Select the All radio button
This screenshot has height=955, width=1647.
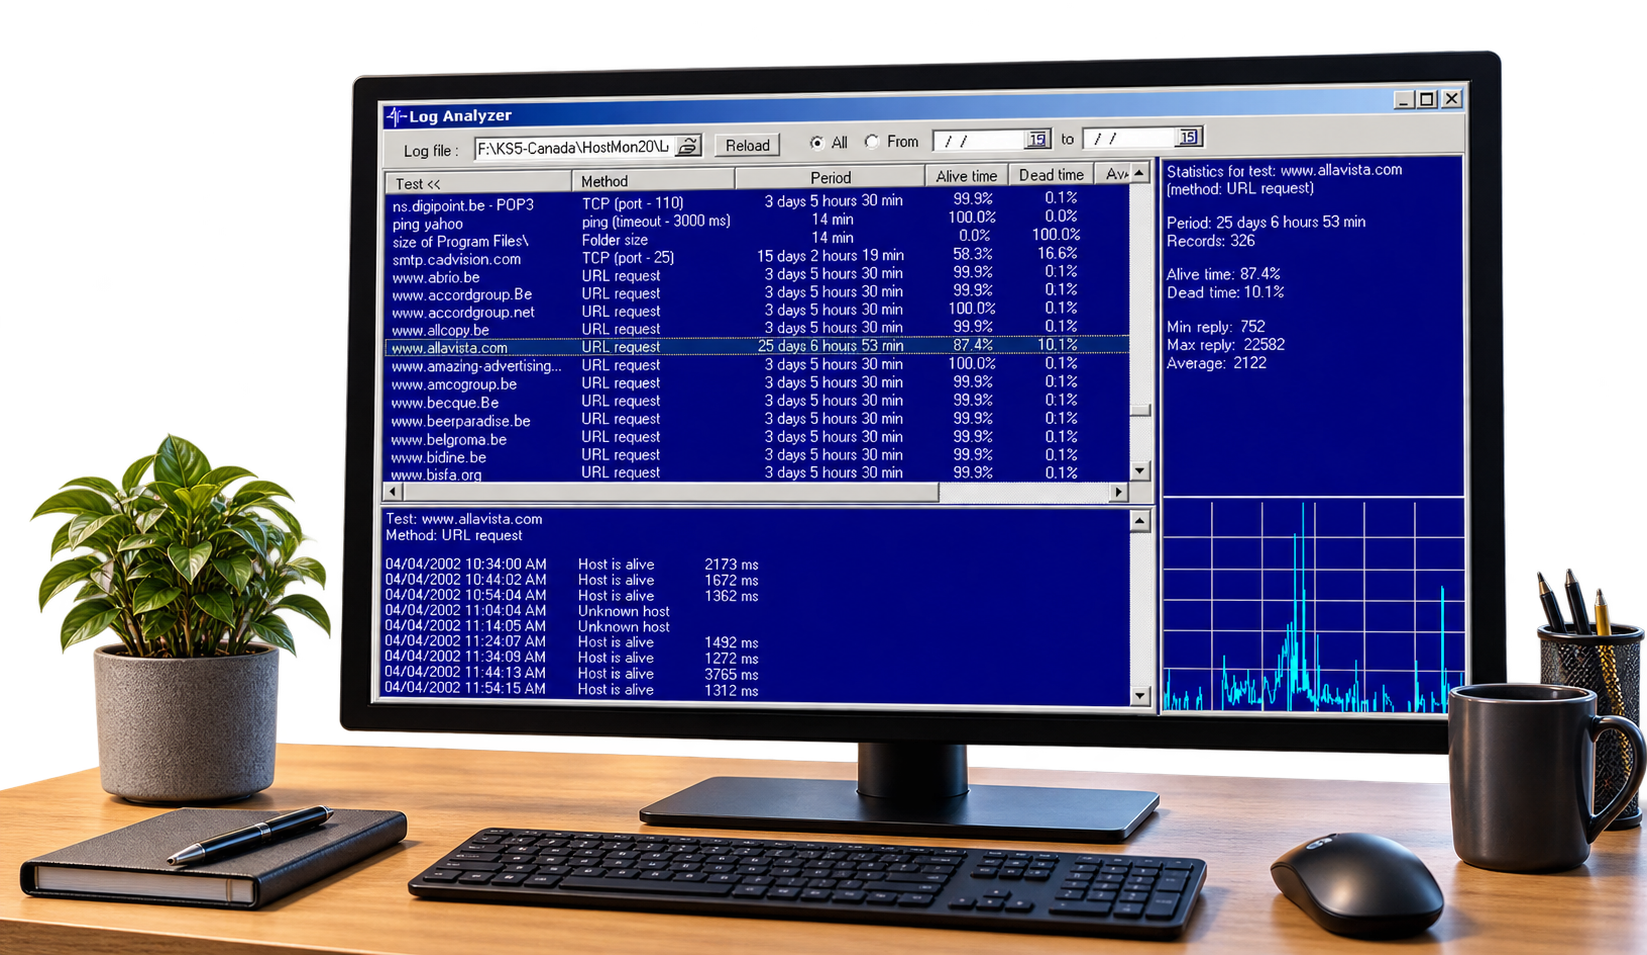(817, 143)
